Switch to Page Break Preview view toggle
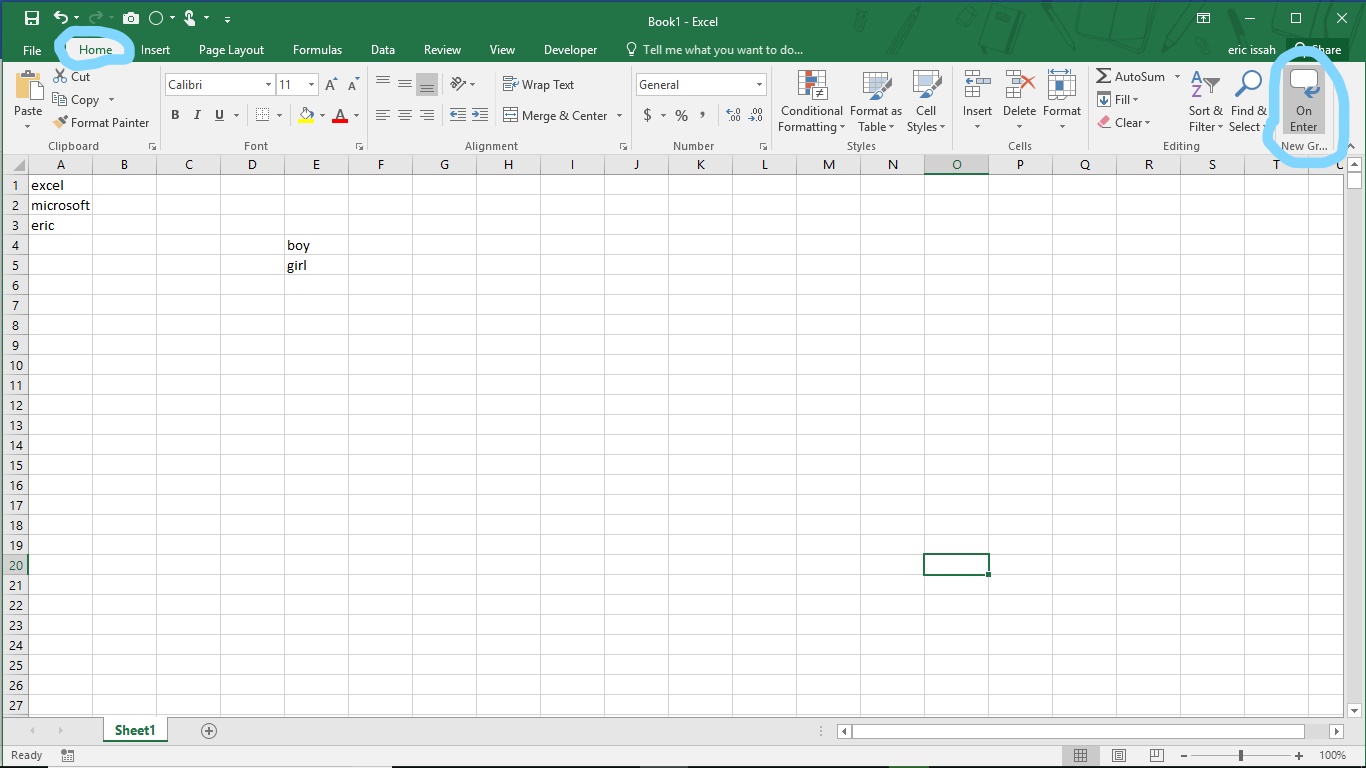The height and width of the screenshot is (768, 1366). pos(1155,755)
